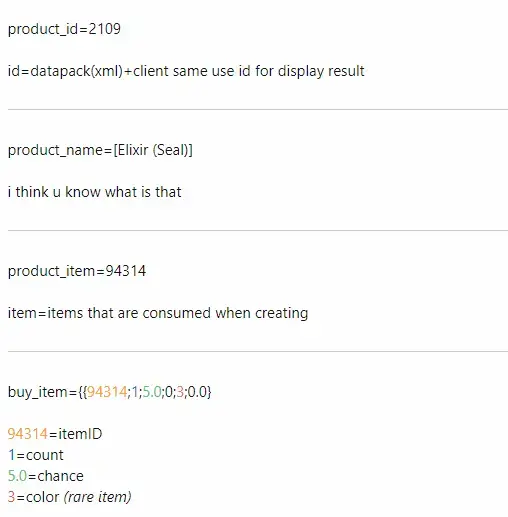Screen dimensions: 508x517
Task: Click the red 3 in buy_item value
Action: pos(180,392)
